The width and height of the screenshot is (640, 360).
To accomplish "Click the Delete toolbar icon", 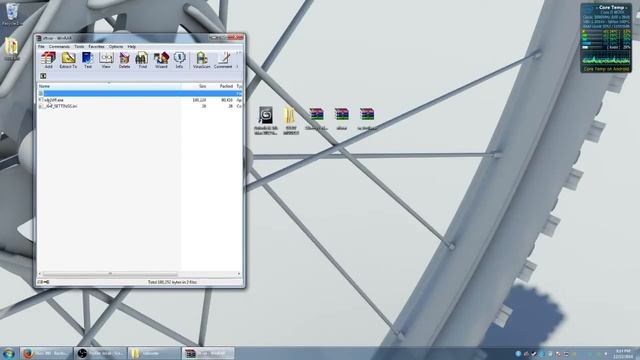I will pos(124,60).
